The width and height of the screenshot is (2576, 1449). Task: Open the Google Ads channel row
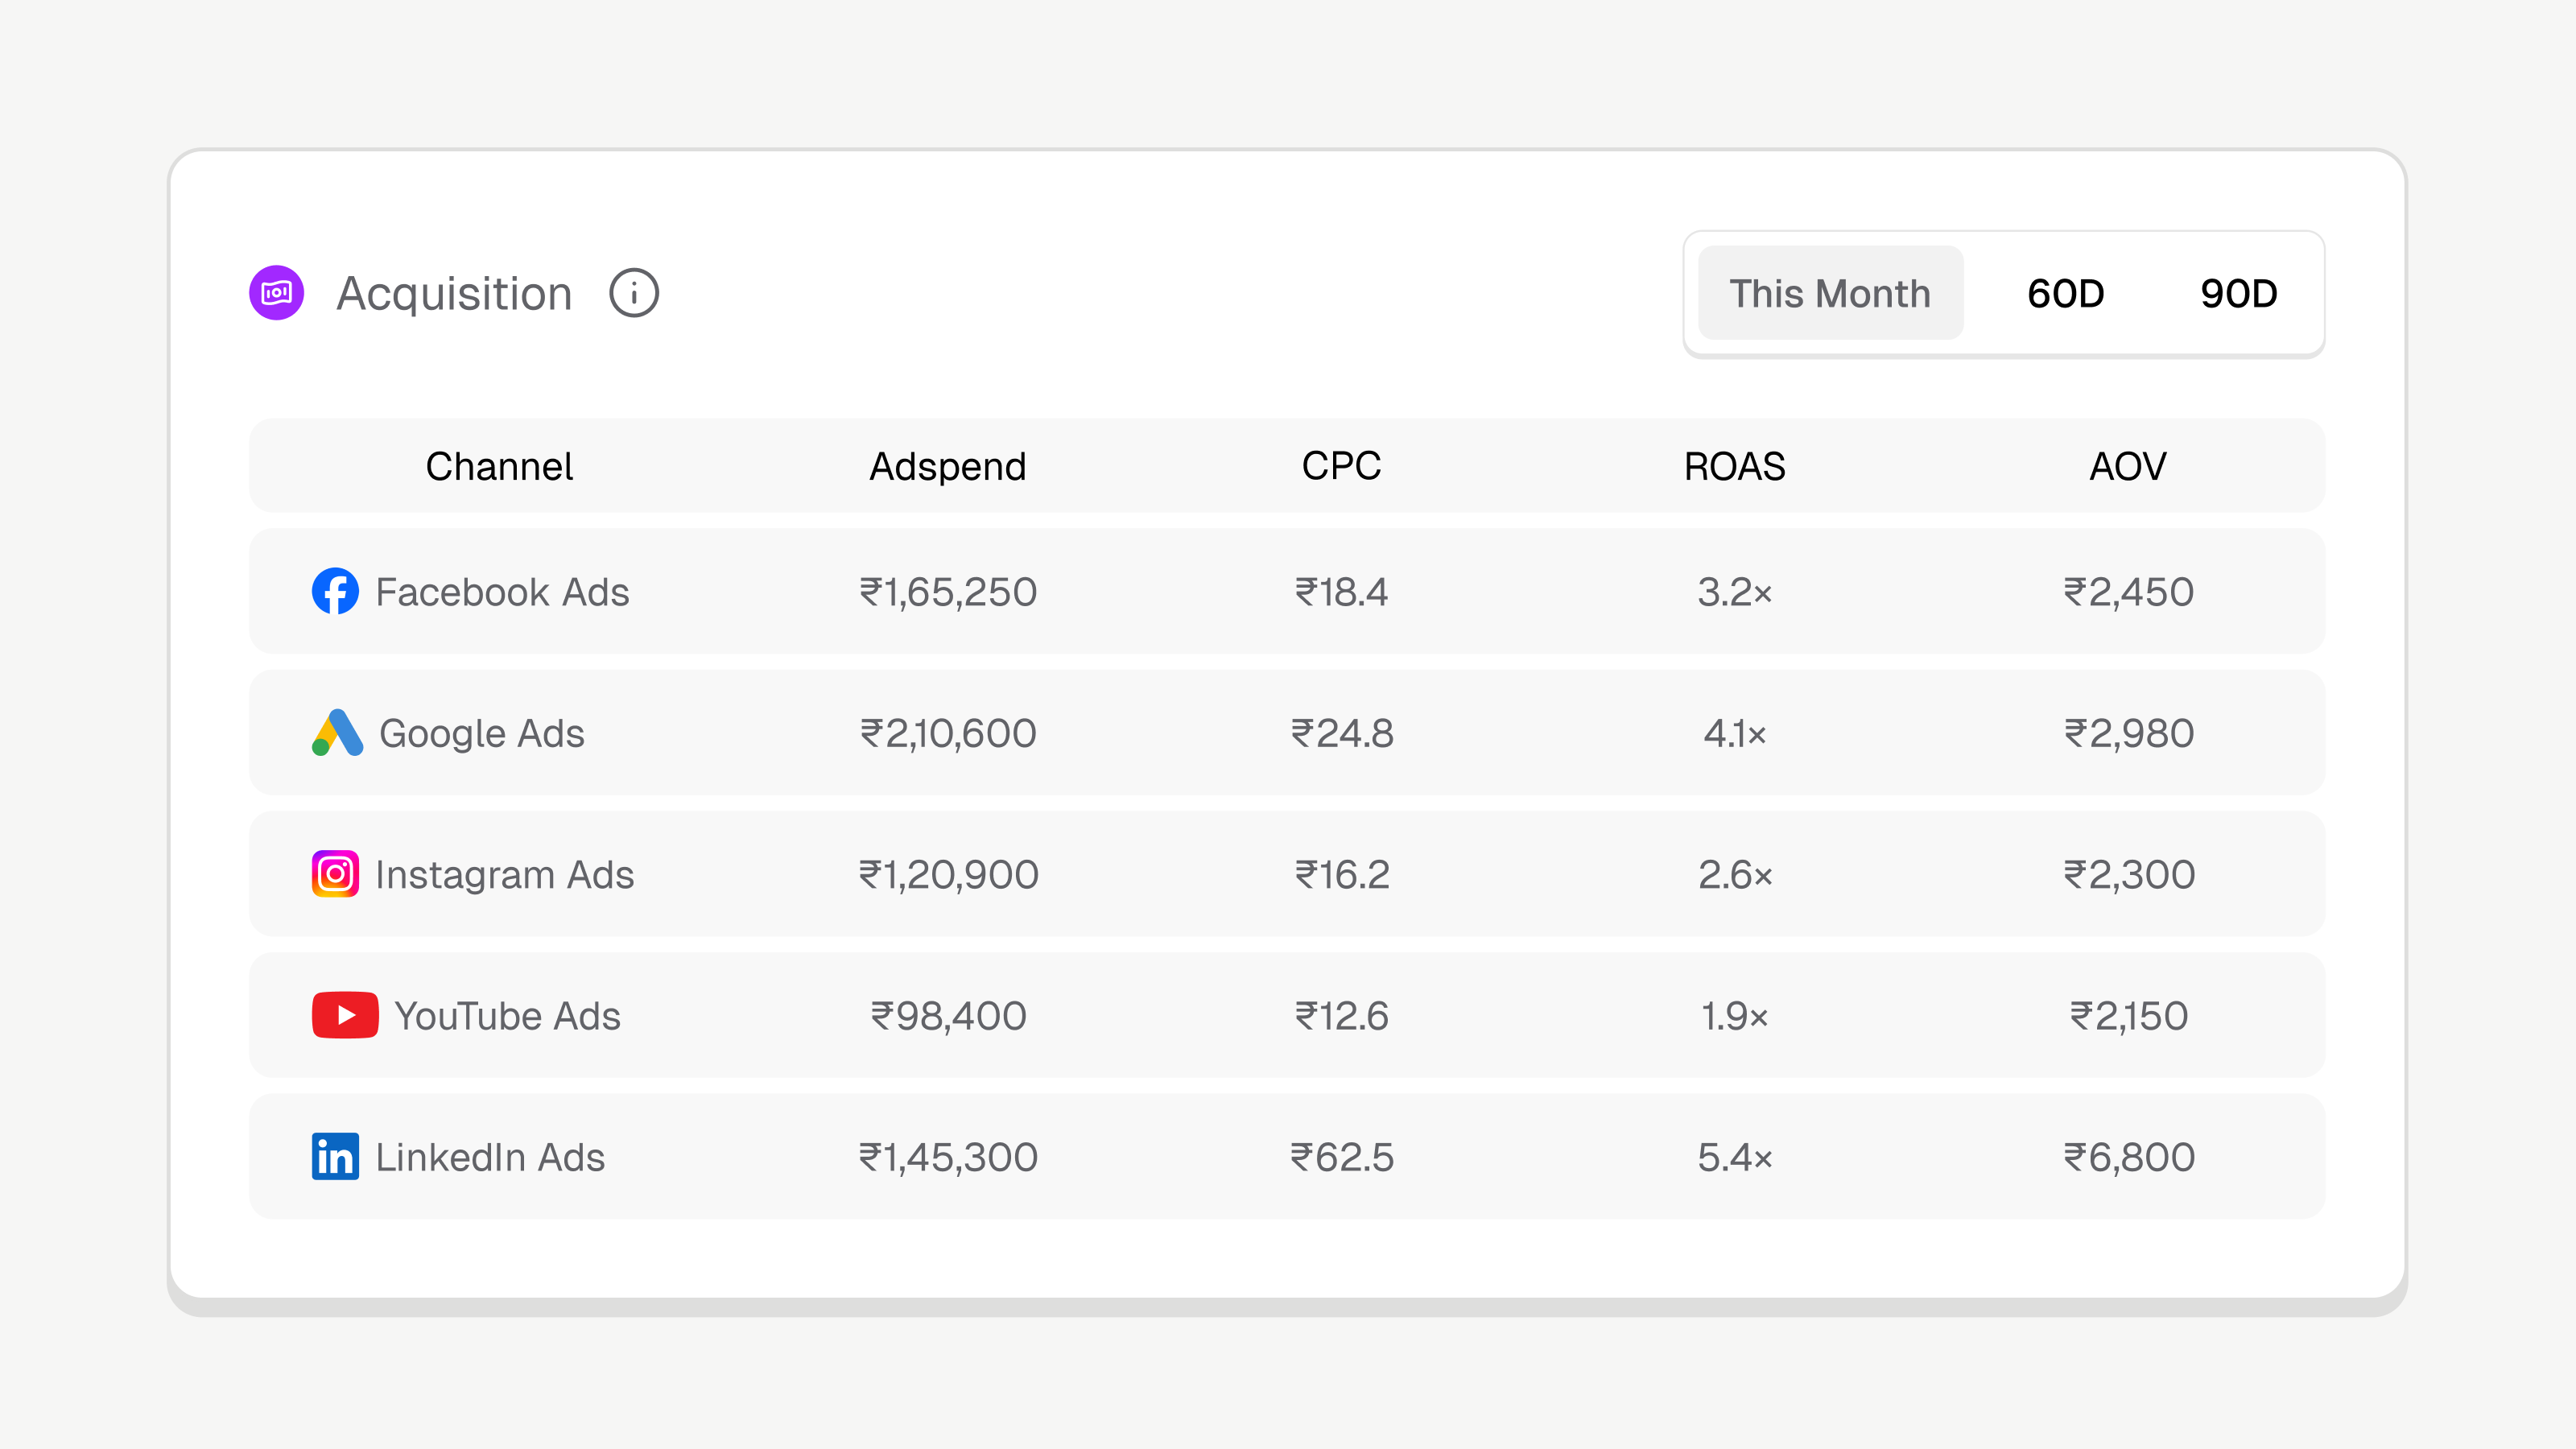(482, 733)
